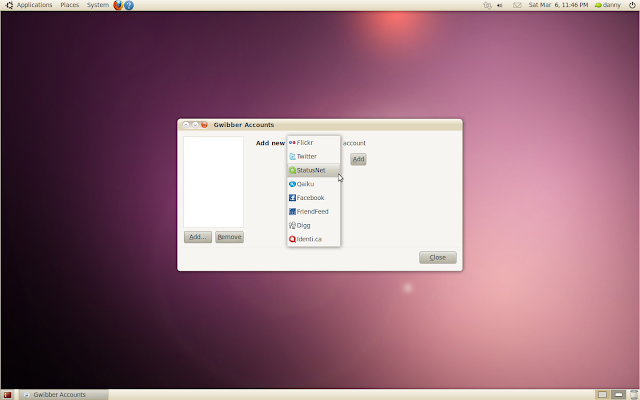Click the Add button beside the account label
This screenshot has height=400, width=640.
[x=358, y=159]
